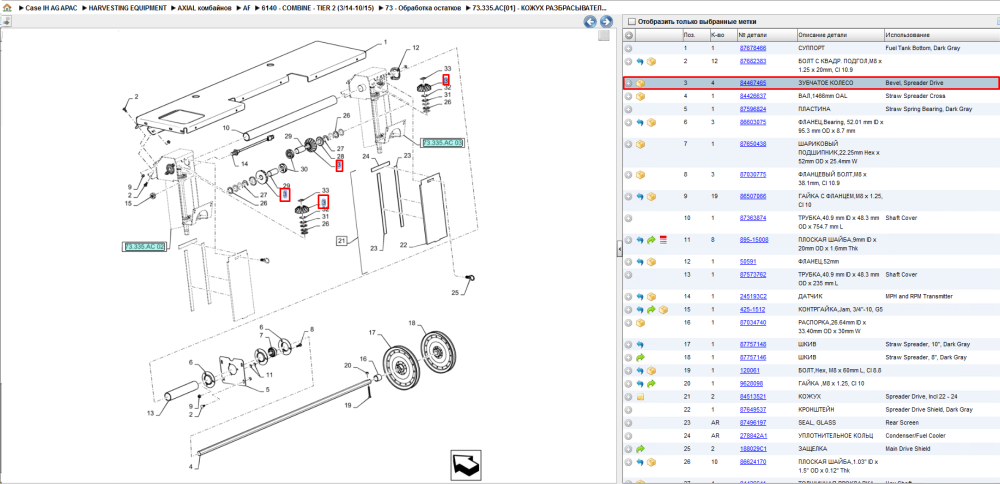The width and height of the screenshot is (1000, 484).
Task: Click green arrow icon for part 9628098
Action: (651, 384)
